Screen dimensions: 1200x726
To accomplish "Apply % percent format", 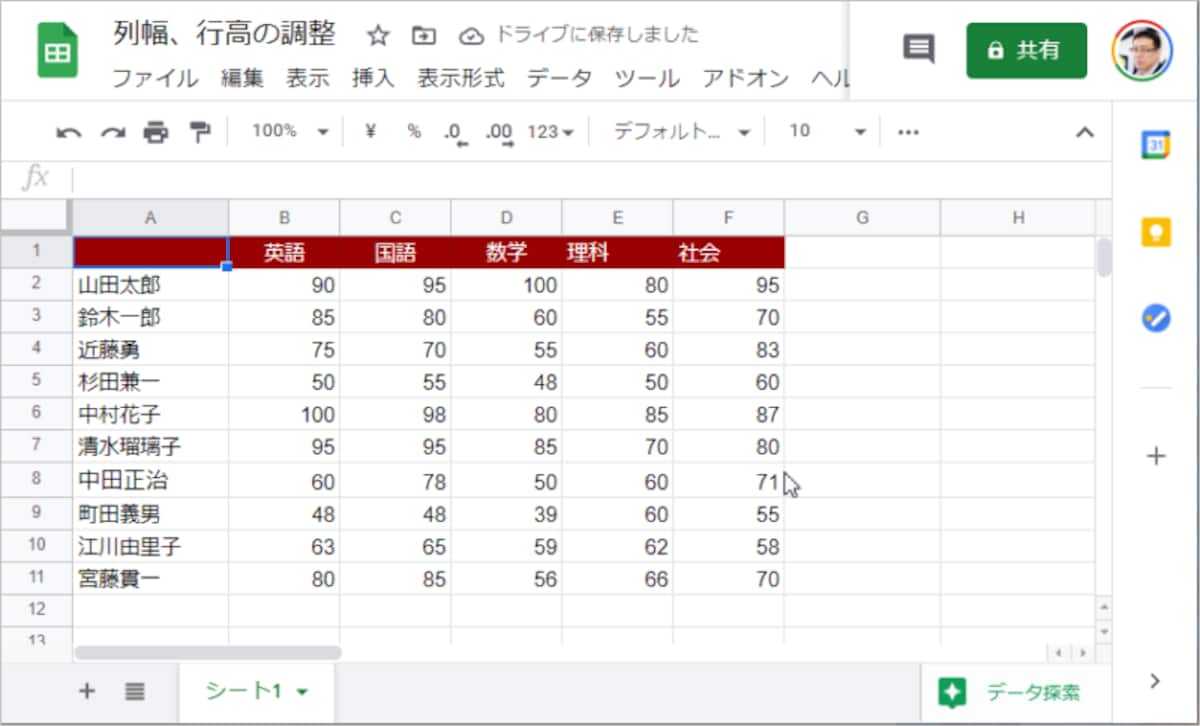I will click(414, 131).
